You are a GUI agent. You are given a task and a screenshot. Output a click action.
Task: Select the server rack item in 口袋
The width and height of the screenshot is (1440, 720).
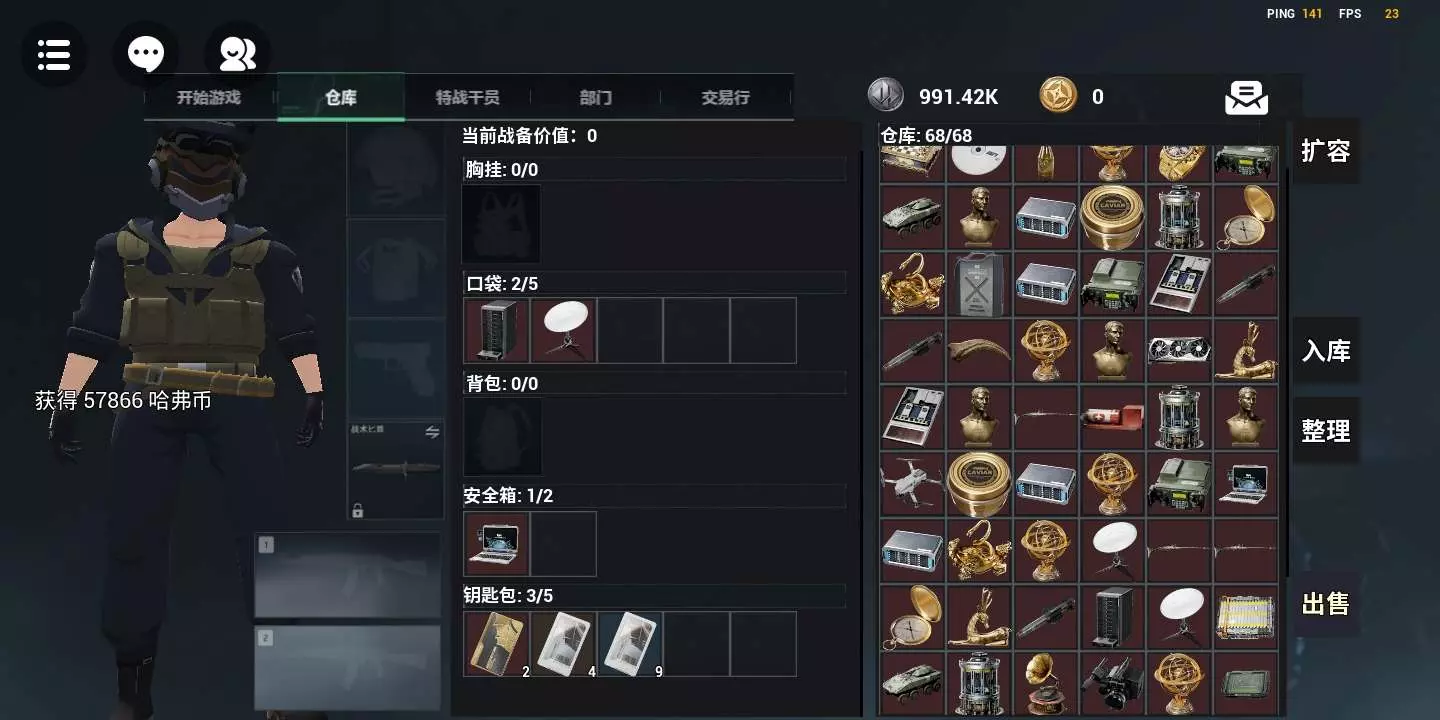click(497, 330)
